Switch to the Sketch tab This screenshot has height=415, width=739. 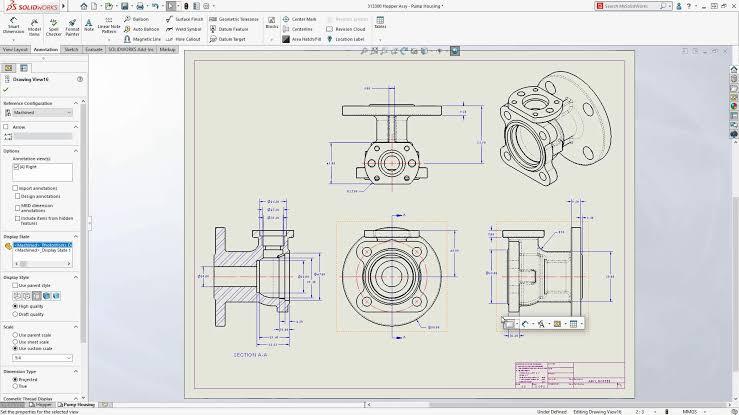pos(71,49)
